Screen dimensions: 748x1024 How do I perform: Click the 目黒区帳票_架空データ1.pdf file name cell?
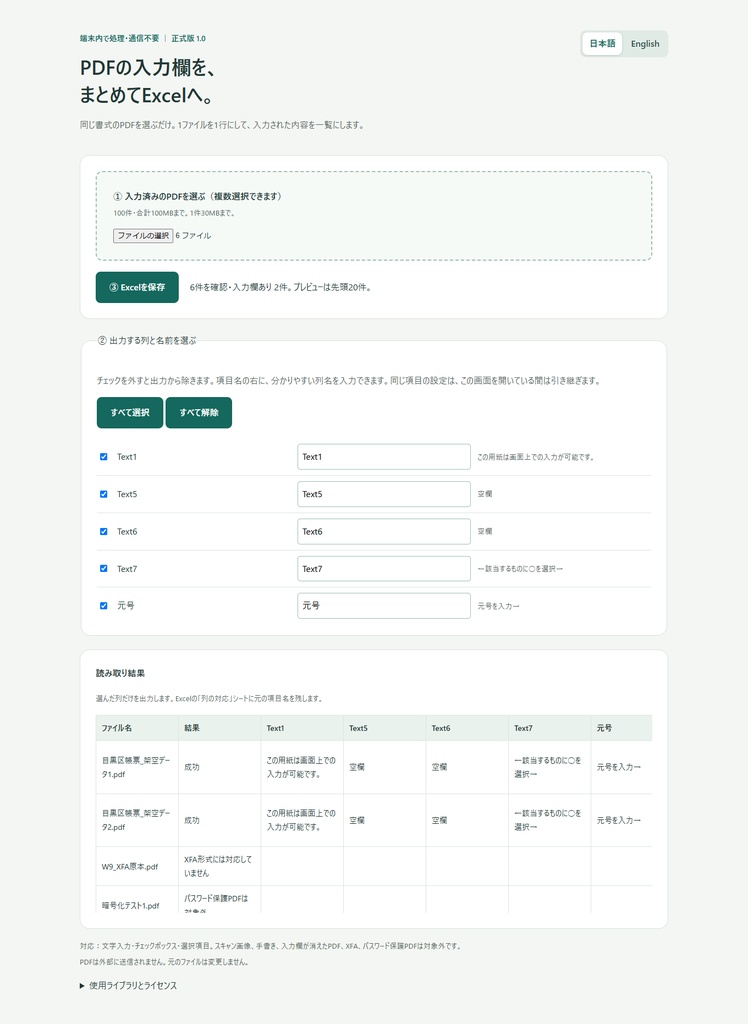tap(137, 767)
